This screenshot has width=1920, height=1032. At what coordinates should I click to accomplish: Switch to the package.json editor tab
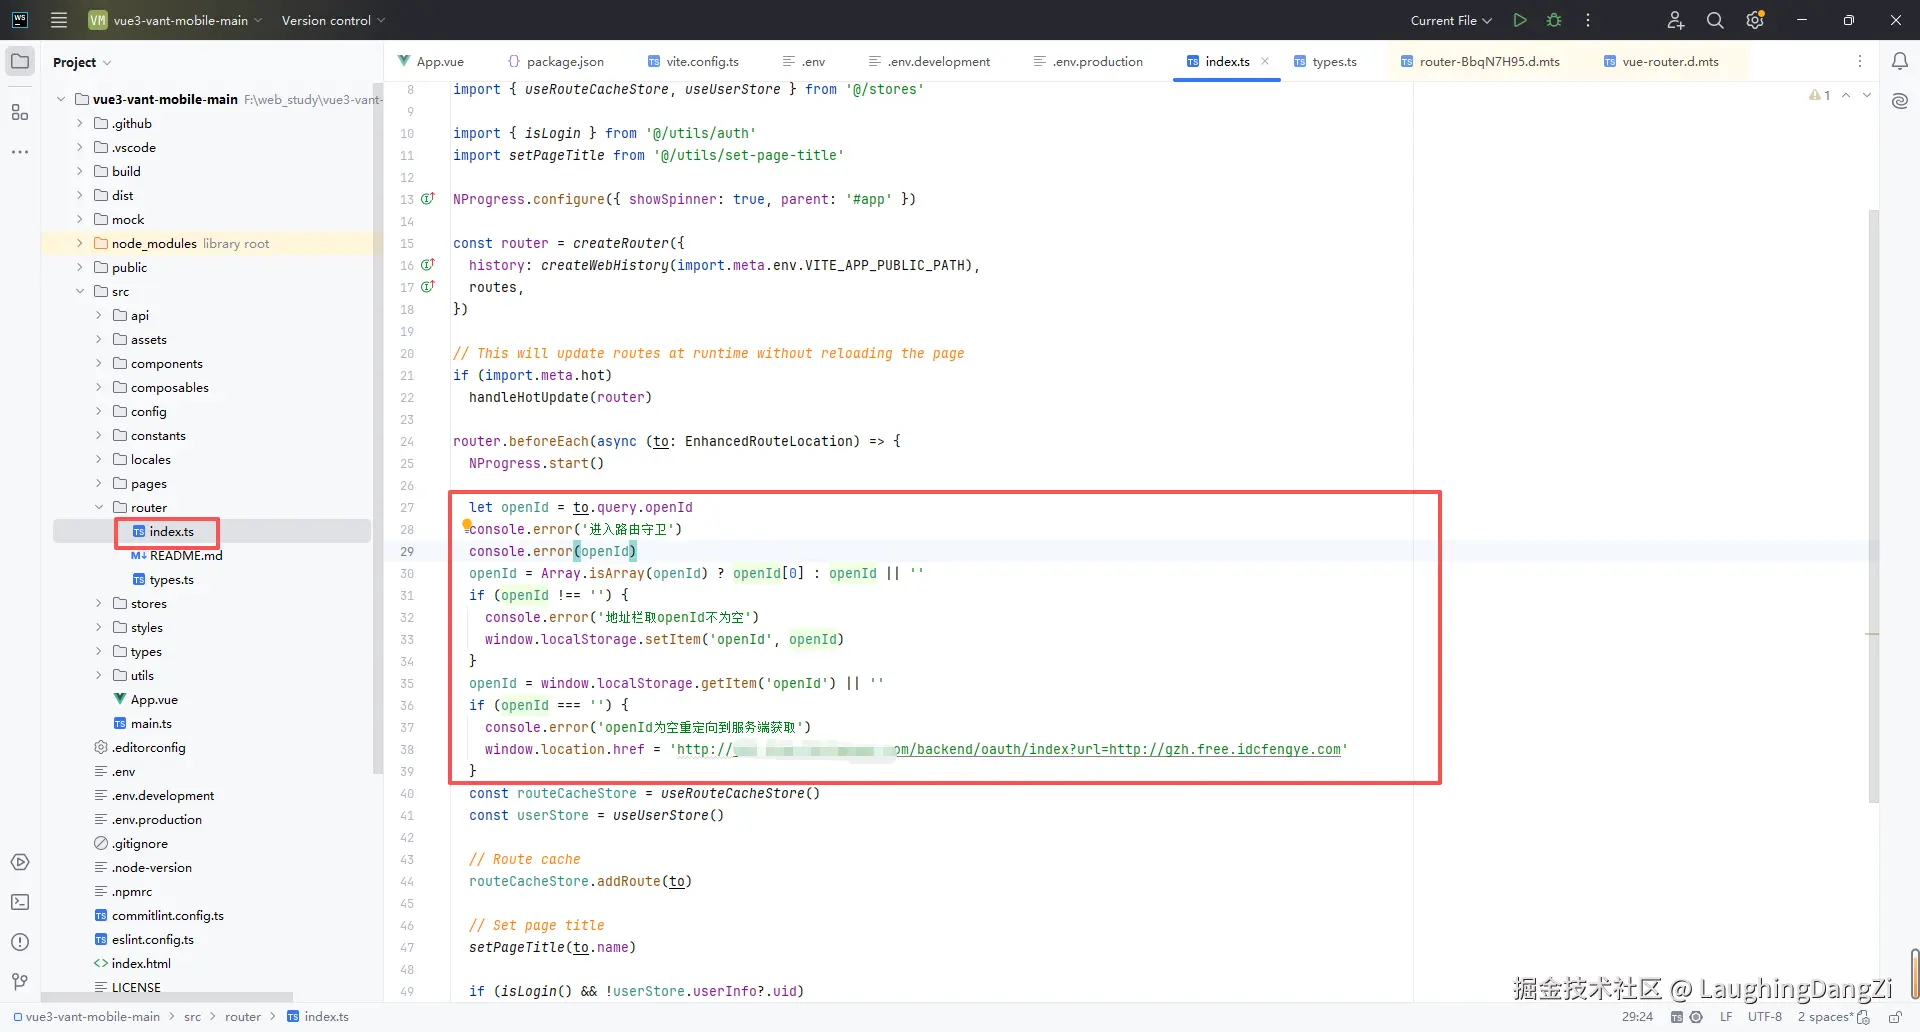click(556, 61)
